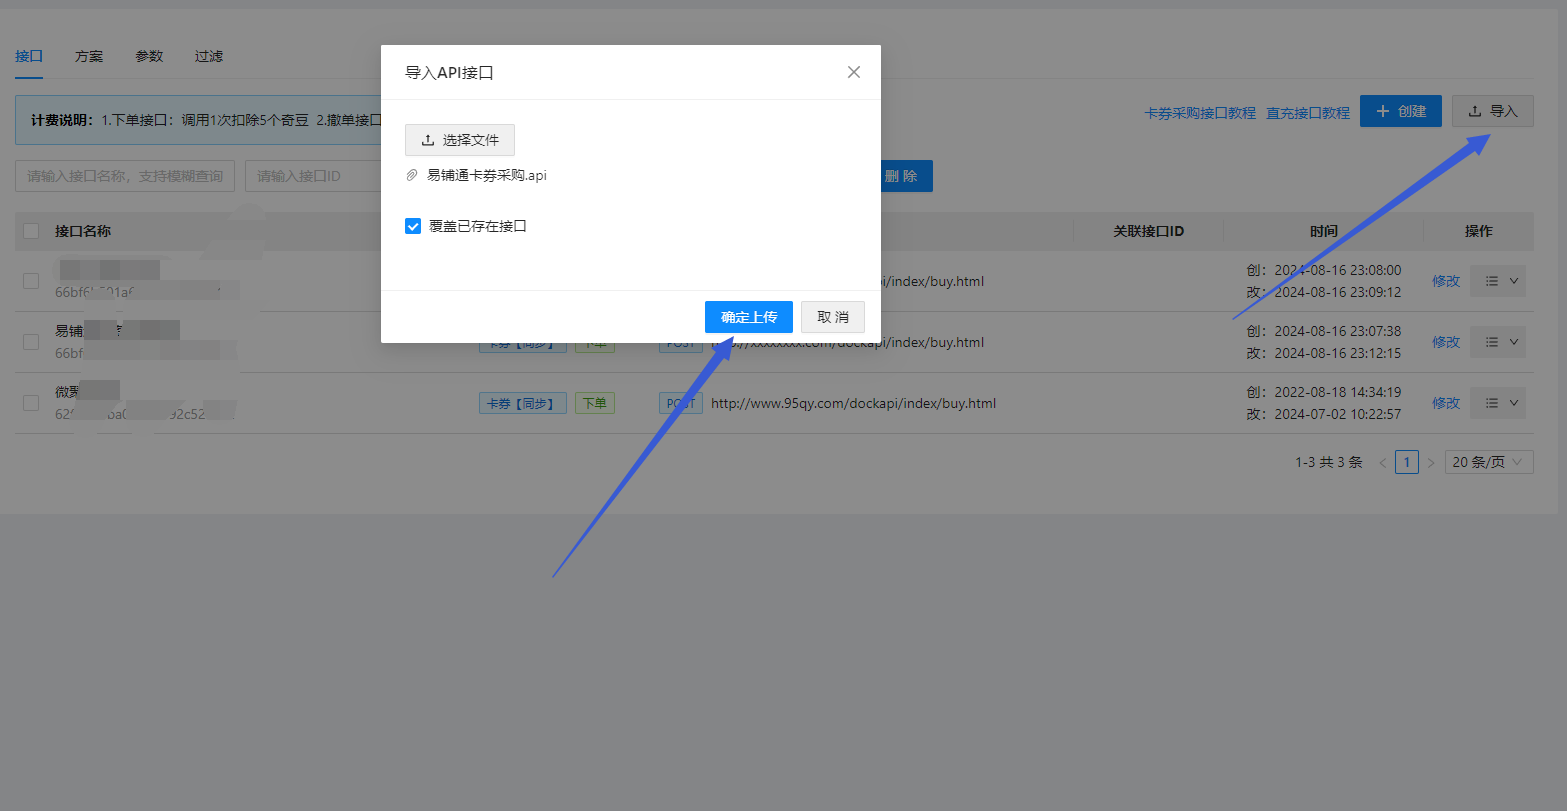The height and width of the screenshot is (811, 1567).
Task: Check the row created 2022-08-18 14:34:19
Action: (x=31, y=403)
